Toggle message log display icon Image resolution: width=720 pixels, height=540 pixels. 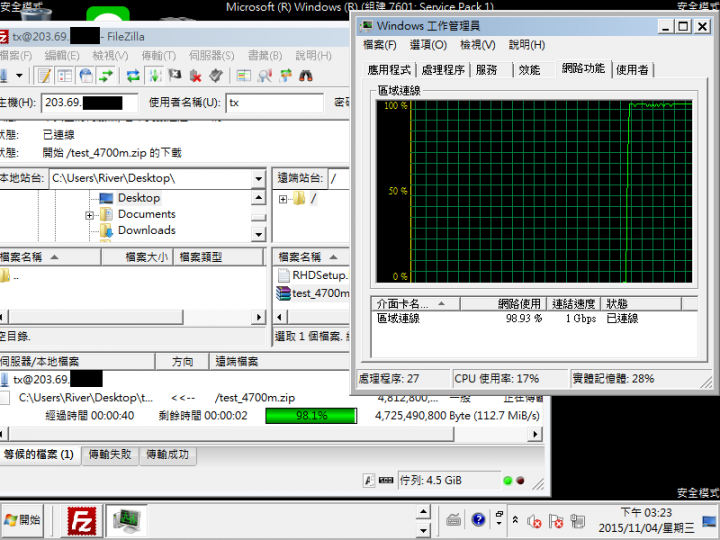coord(45,75)
